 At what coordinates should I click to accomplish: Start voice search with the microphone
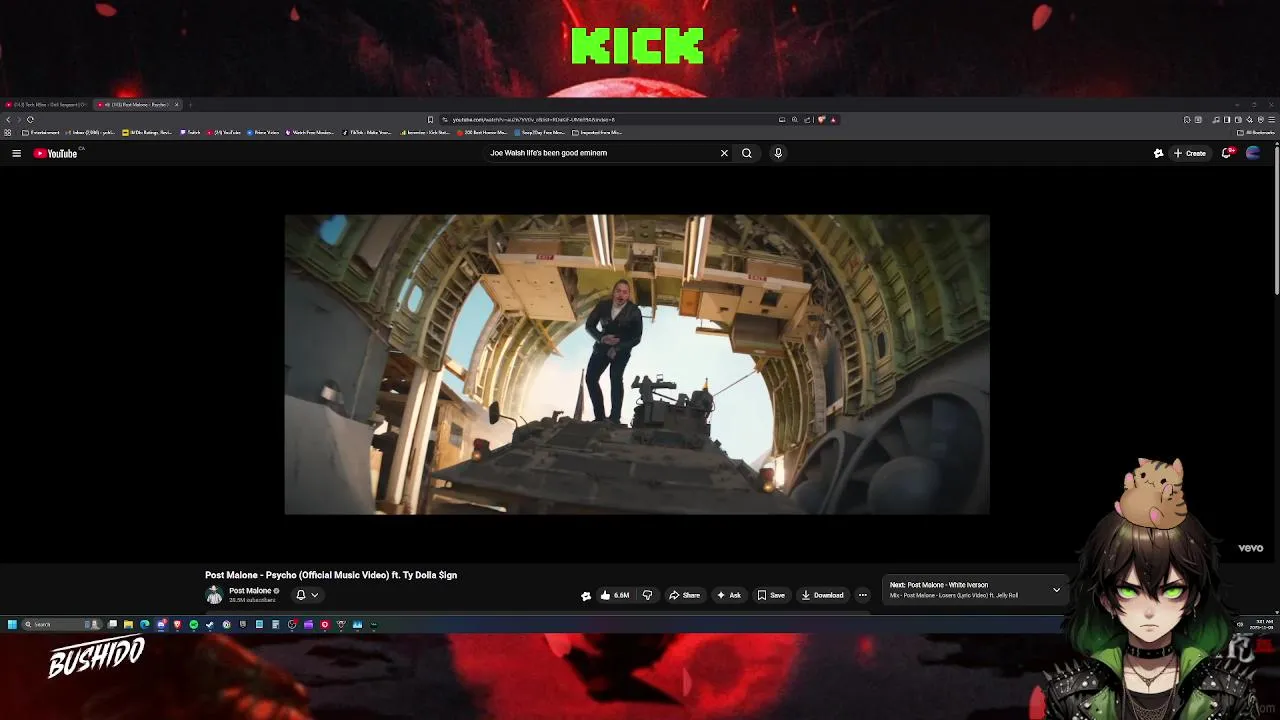tap(778, 153)
